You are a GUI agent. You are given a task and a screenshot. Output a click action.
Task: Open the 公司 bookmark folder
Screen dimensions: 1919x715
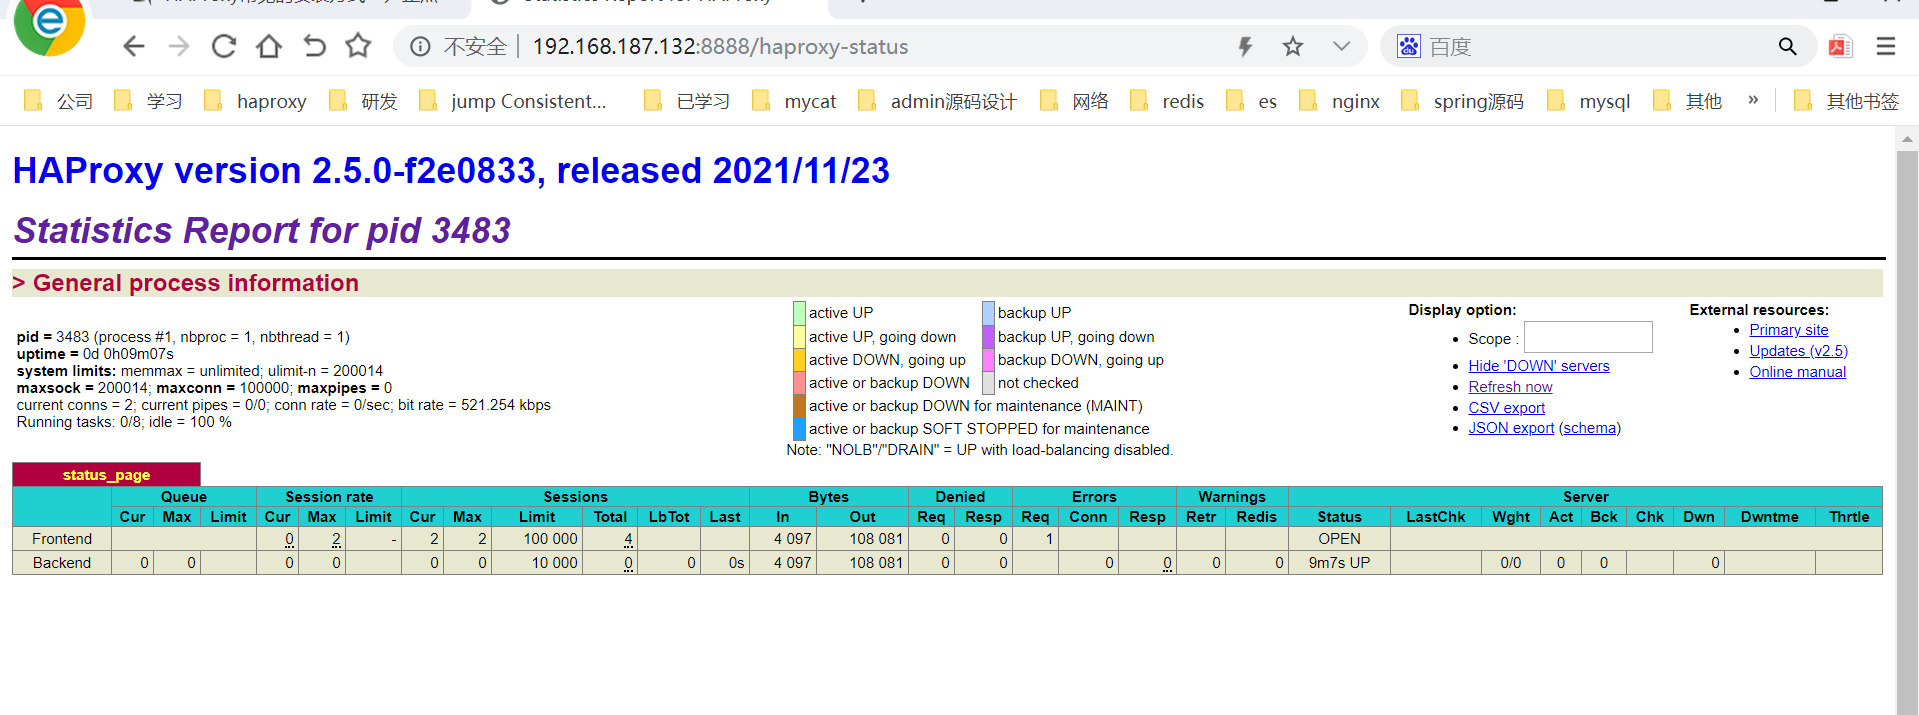click(x=59, y=101)
